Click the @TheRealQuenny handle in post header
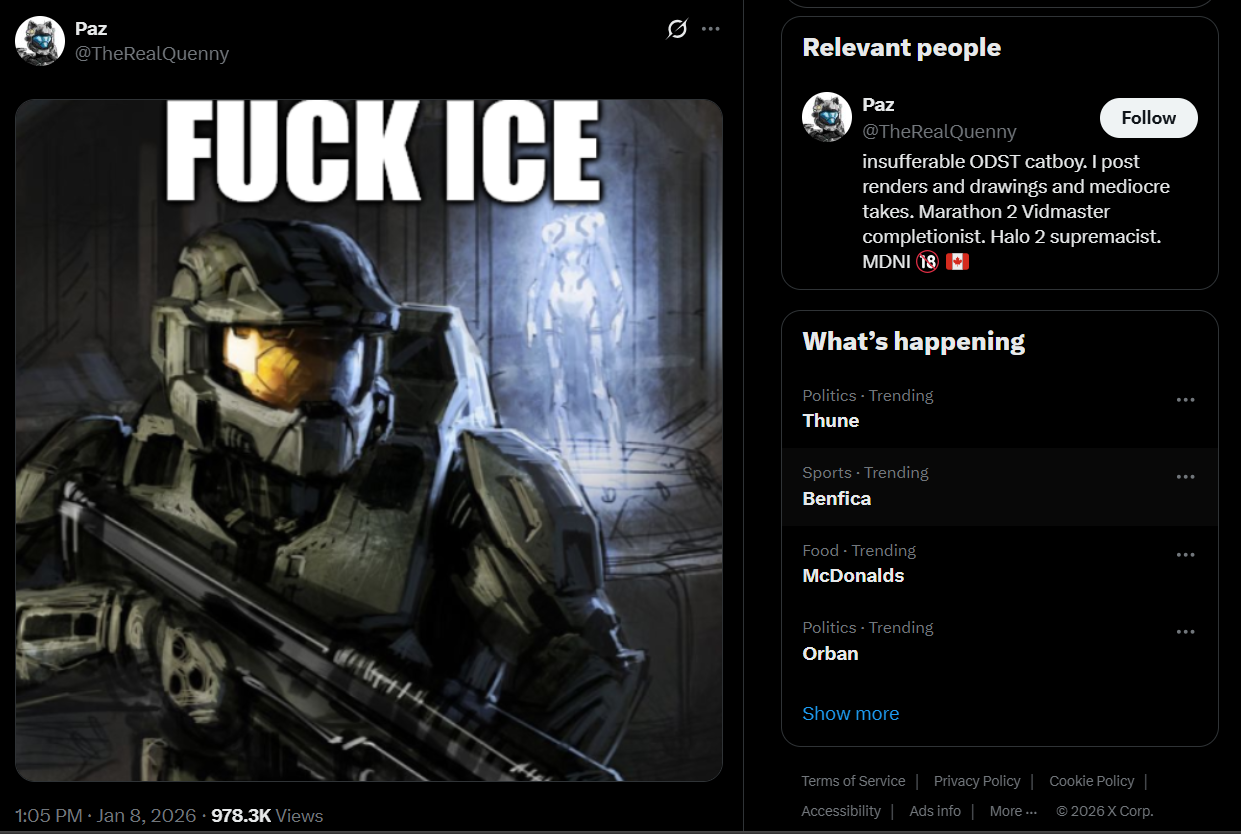Viewport: 1241px width, 834px height. click(x=152, y=54)
